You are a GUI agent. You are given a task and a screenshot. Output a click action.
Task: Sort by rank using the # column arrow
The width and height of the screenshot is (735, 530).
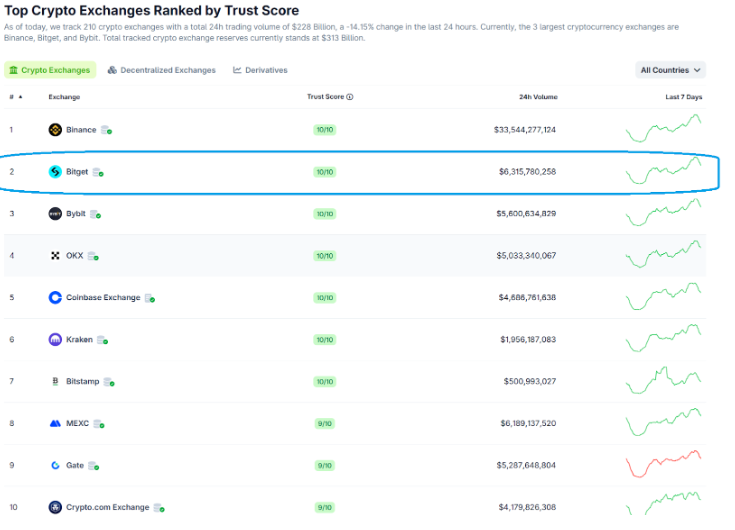click(20, 97)
